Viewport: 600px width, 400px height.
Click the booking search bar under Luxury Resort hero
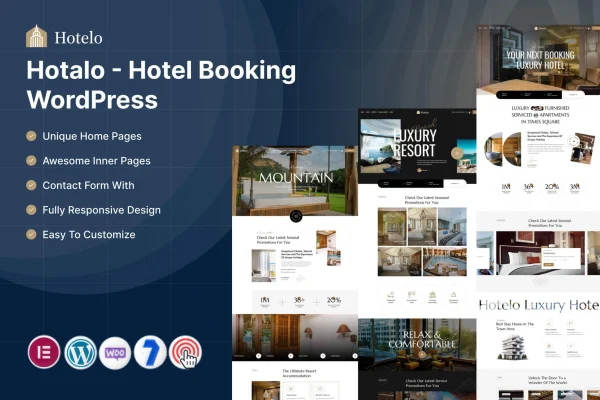pyautogui.click(x=422, y=183)
